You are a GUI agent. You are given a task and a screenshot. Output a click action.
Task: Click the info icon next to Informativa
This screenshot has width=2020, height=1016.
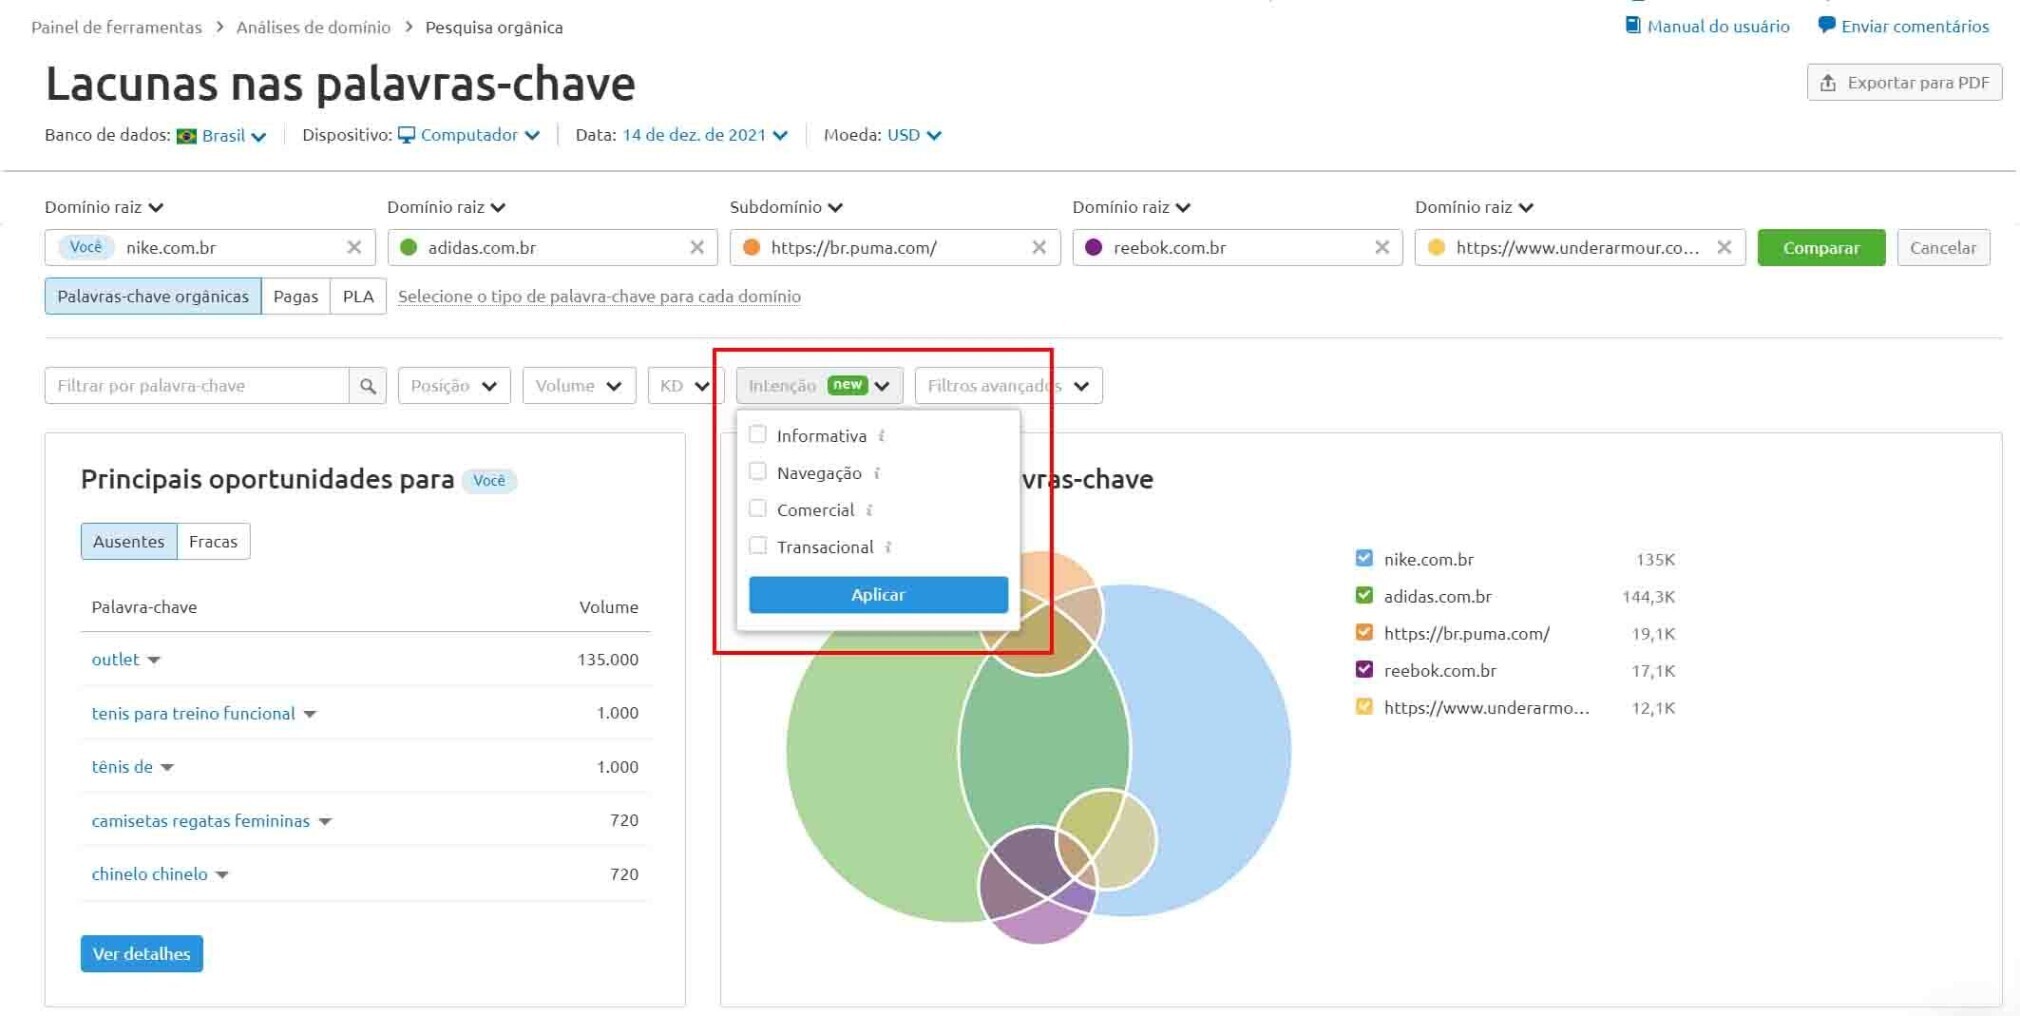point(881,436)
